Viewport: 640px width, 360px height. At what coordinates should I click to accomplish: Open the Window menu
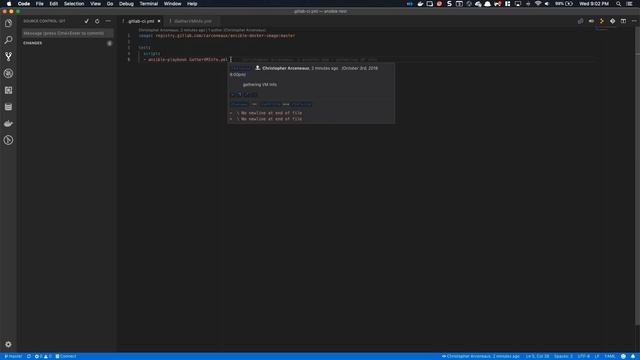tap(173, 4)
